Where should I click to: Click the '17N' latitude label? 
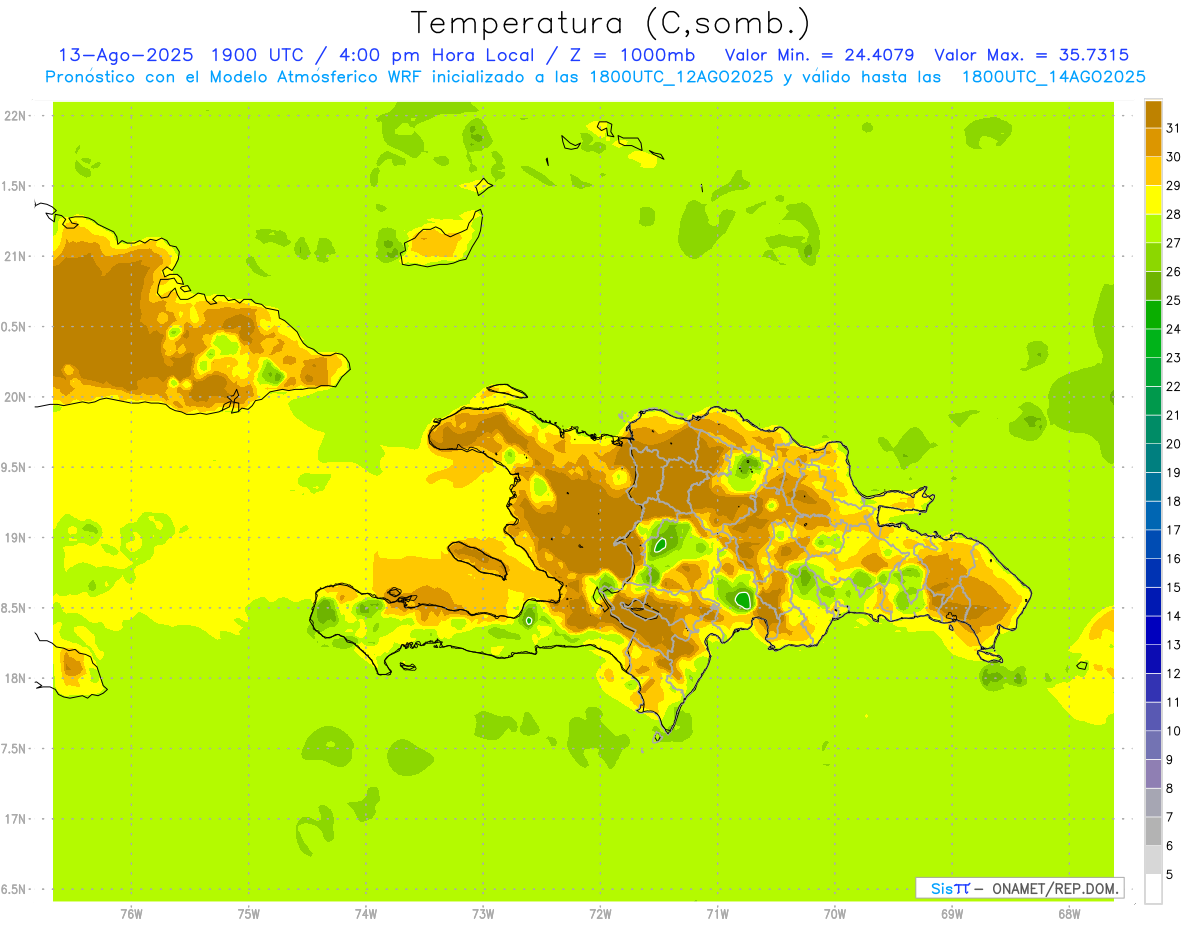point(16,819)
